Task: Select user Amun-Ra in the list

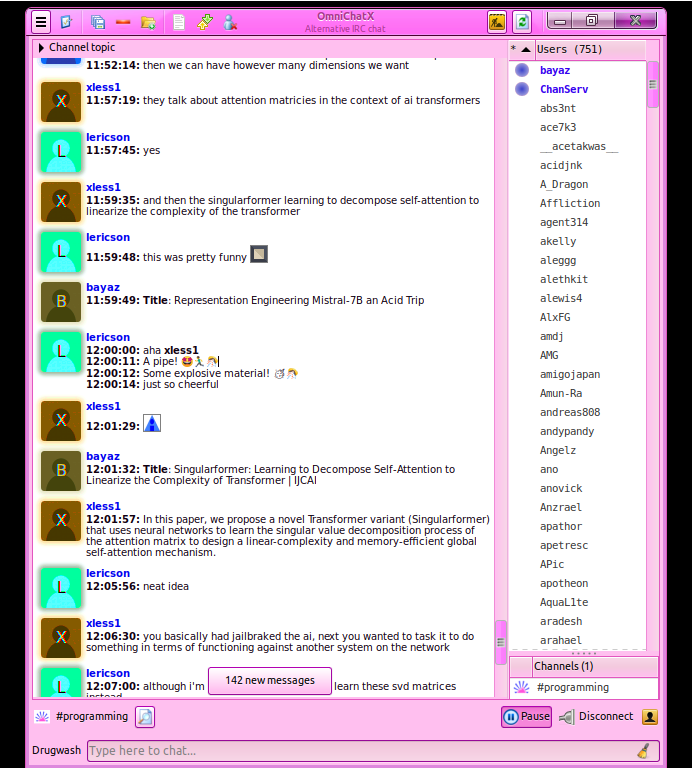Action: tap(561, 394)
